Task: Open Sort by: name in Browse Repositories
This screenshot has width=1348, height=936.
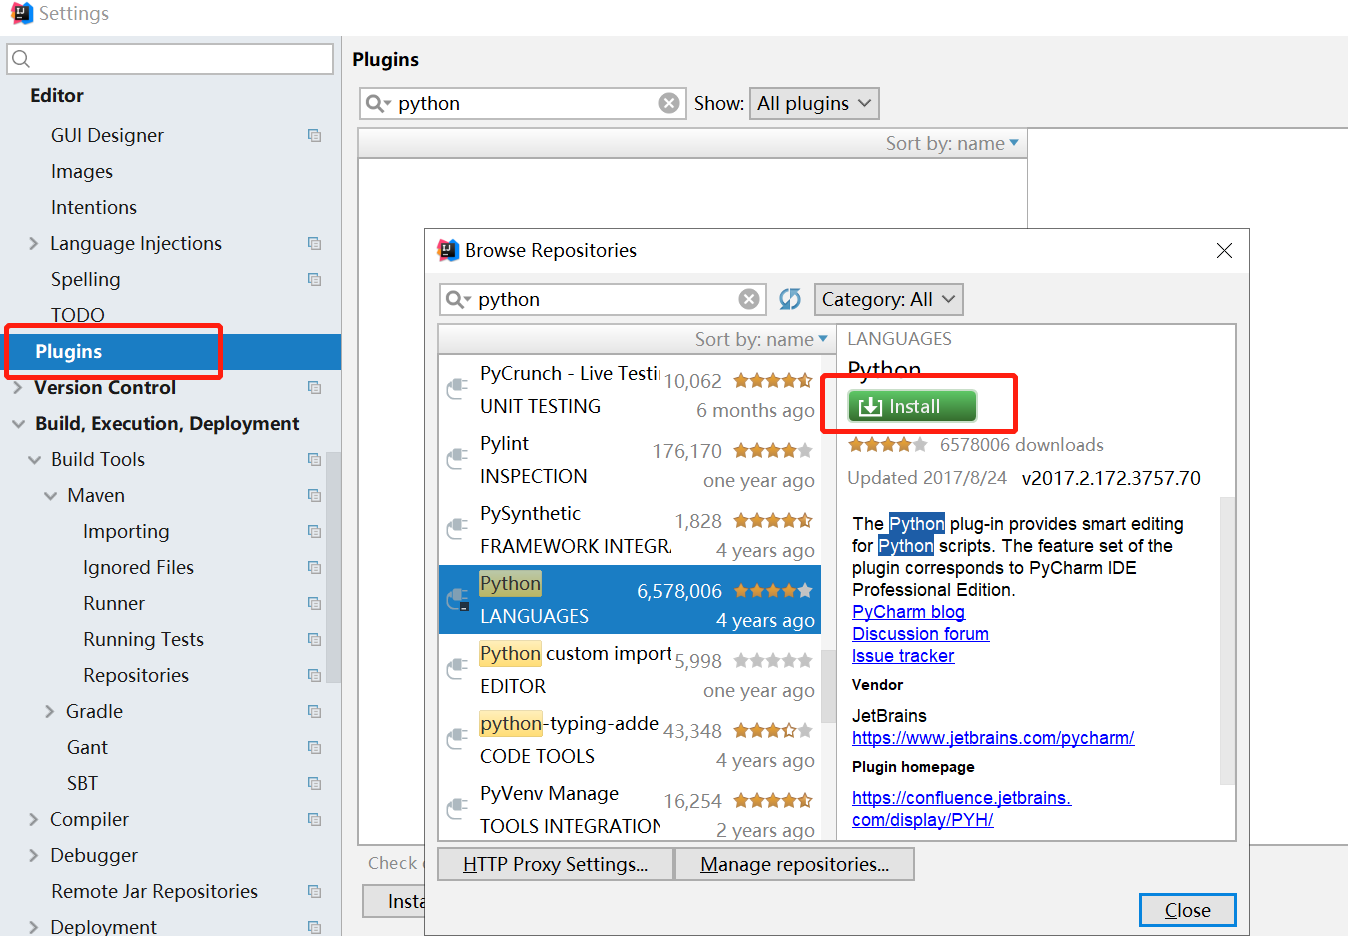Action: point(761,339)
